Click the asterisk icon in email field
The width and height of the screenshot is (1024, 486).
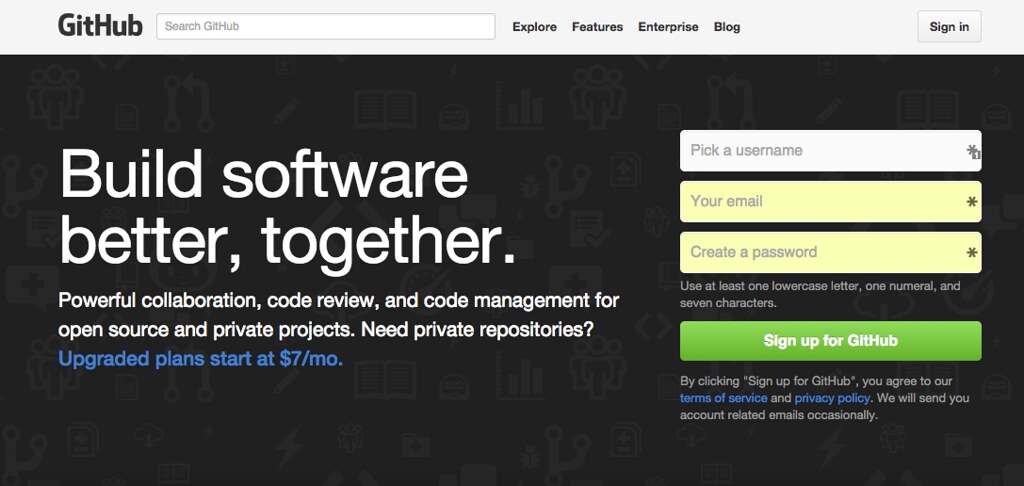coord(972,202)
